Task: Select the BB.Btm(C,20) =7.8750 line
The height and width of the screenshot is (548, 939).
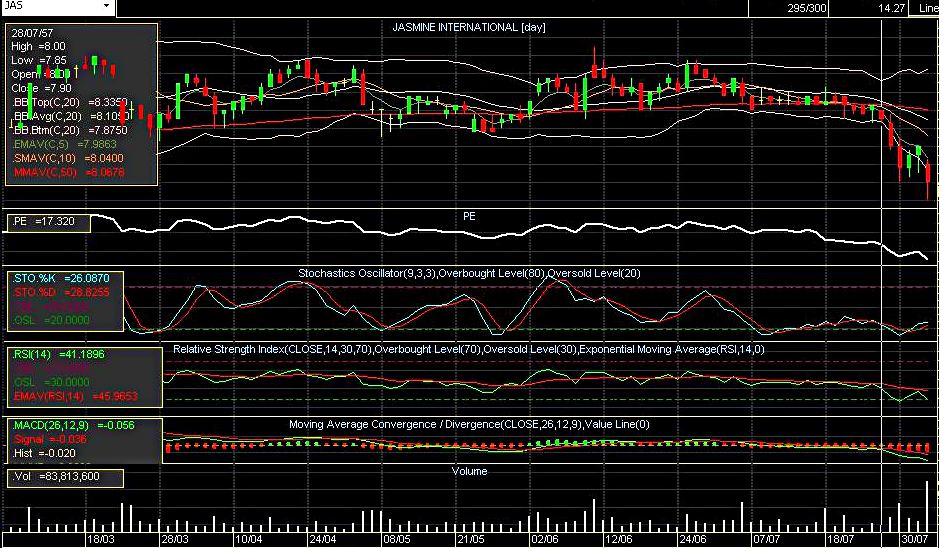Action: 69,130
